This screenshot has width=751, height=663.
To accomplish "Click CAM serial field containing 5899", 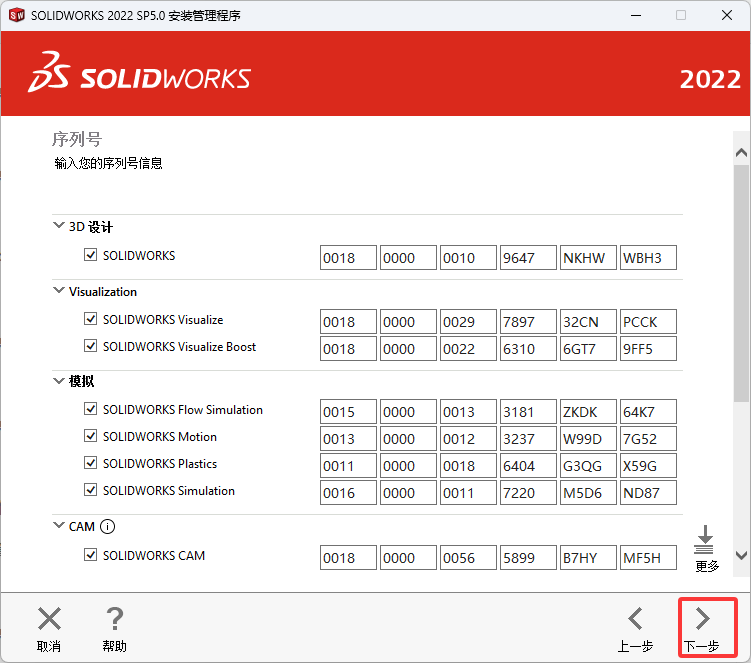I will (528, 557).
